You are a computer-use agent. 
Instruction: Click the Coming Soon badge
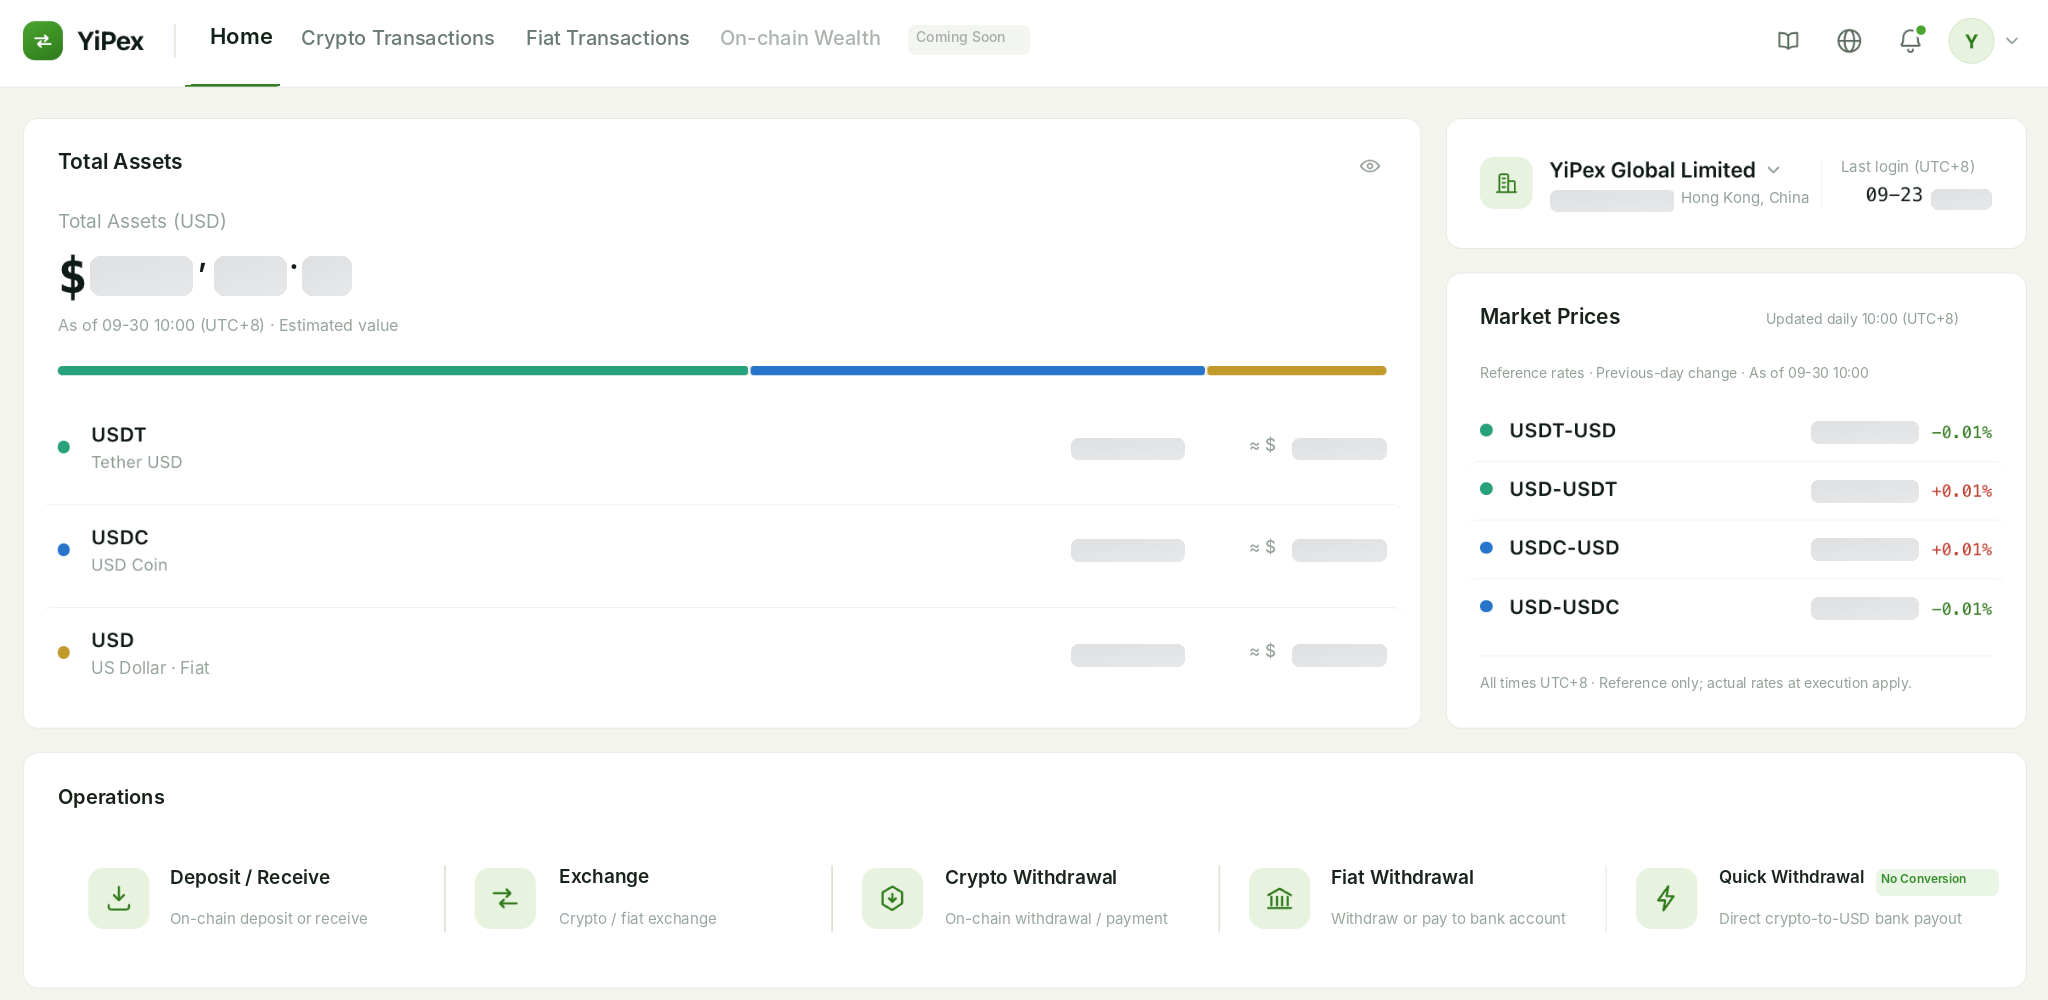pos(968,39)
